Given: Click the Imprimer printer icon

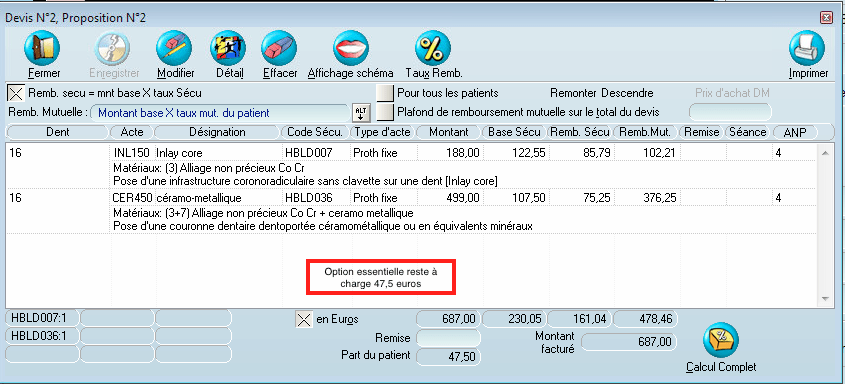Looking at the screenshot, I should pos(807,48).
